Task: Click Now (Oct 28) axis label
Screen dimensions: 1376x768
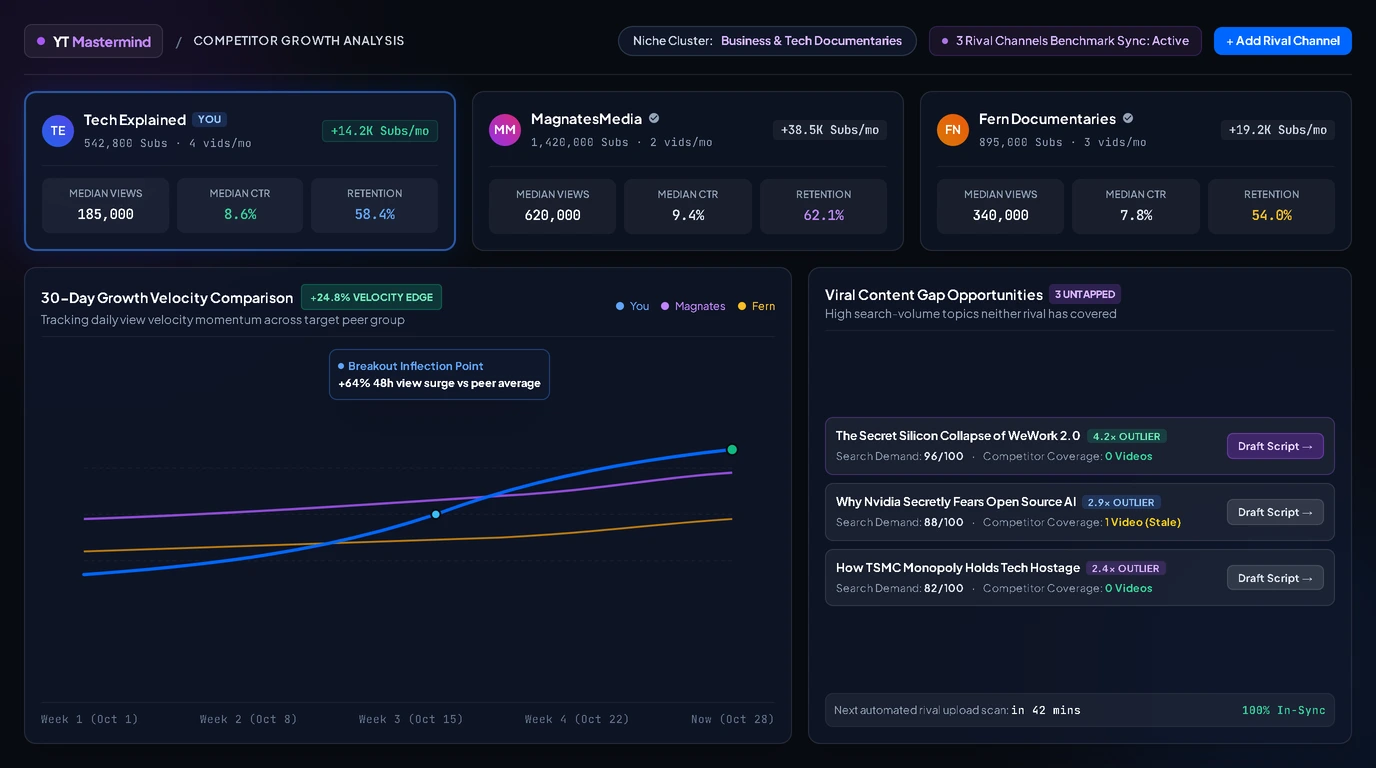Action: click(x=732, y=719)
